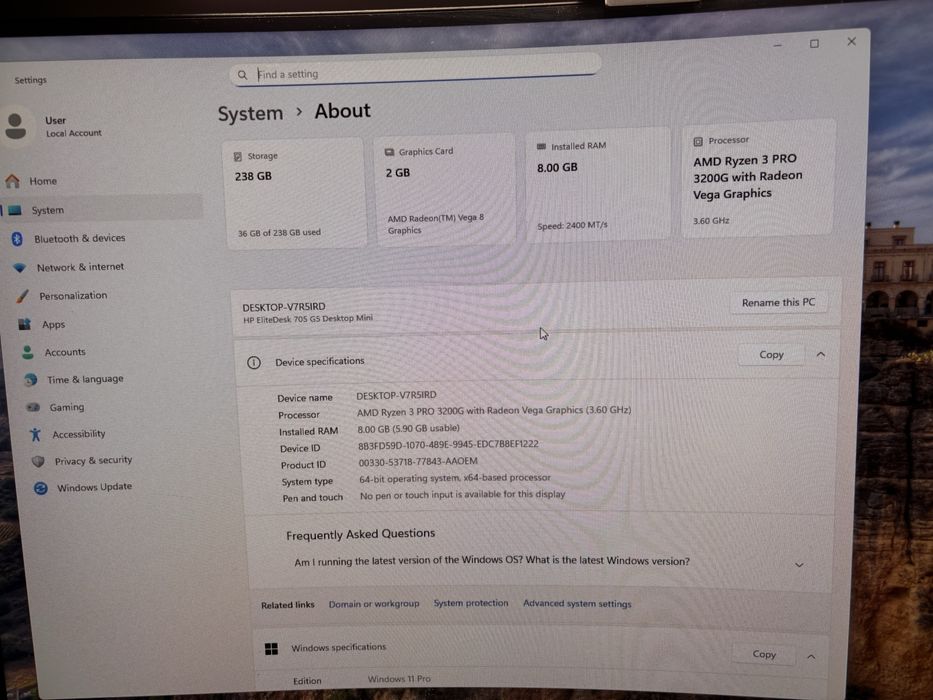Collapse the Windows specifications section
This screenshot has height=700, width=933.
tap(811, 656)
